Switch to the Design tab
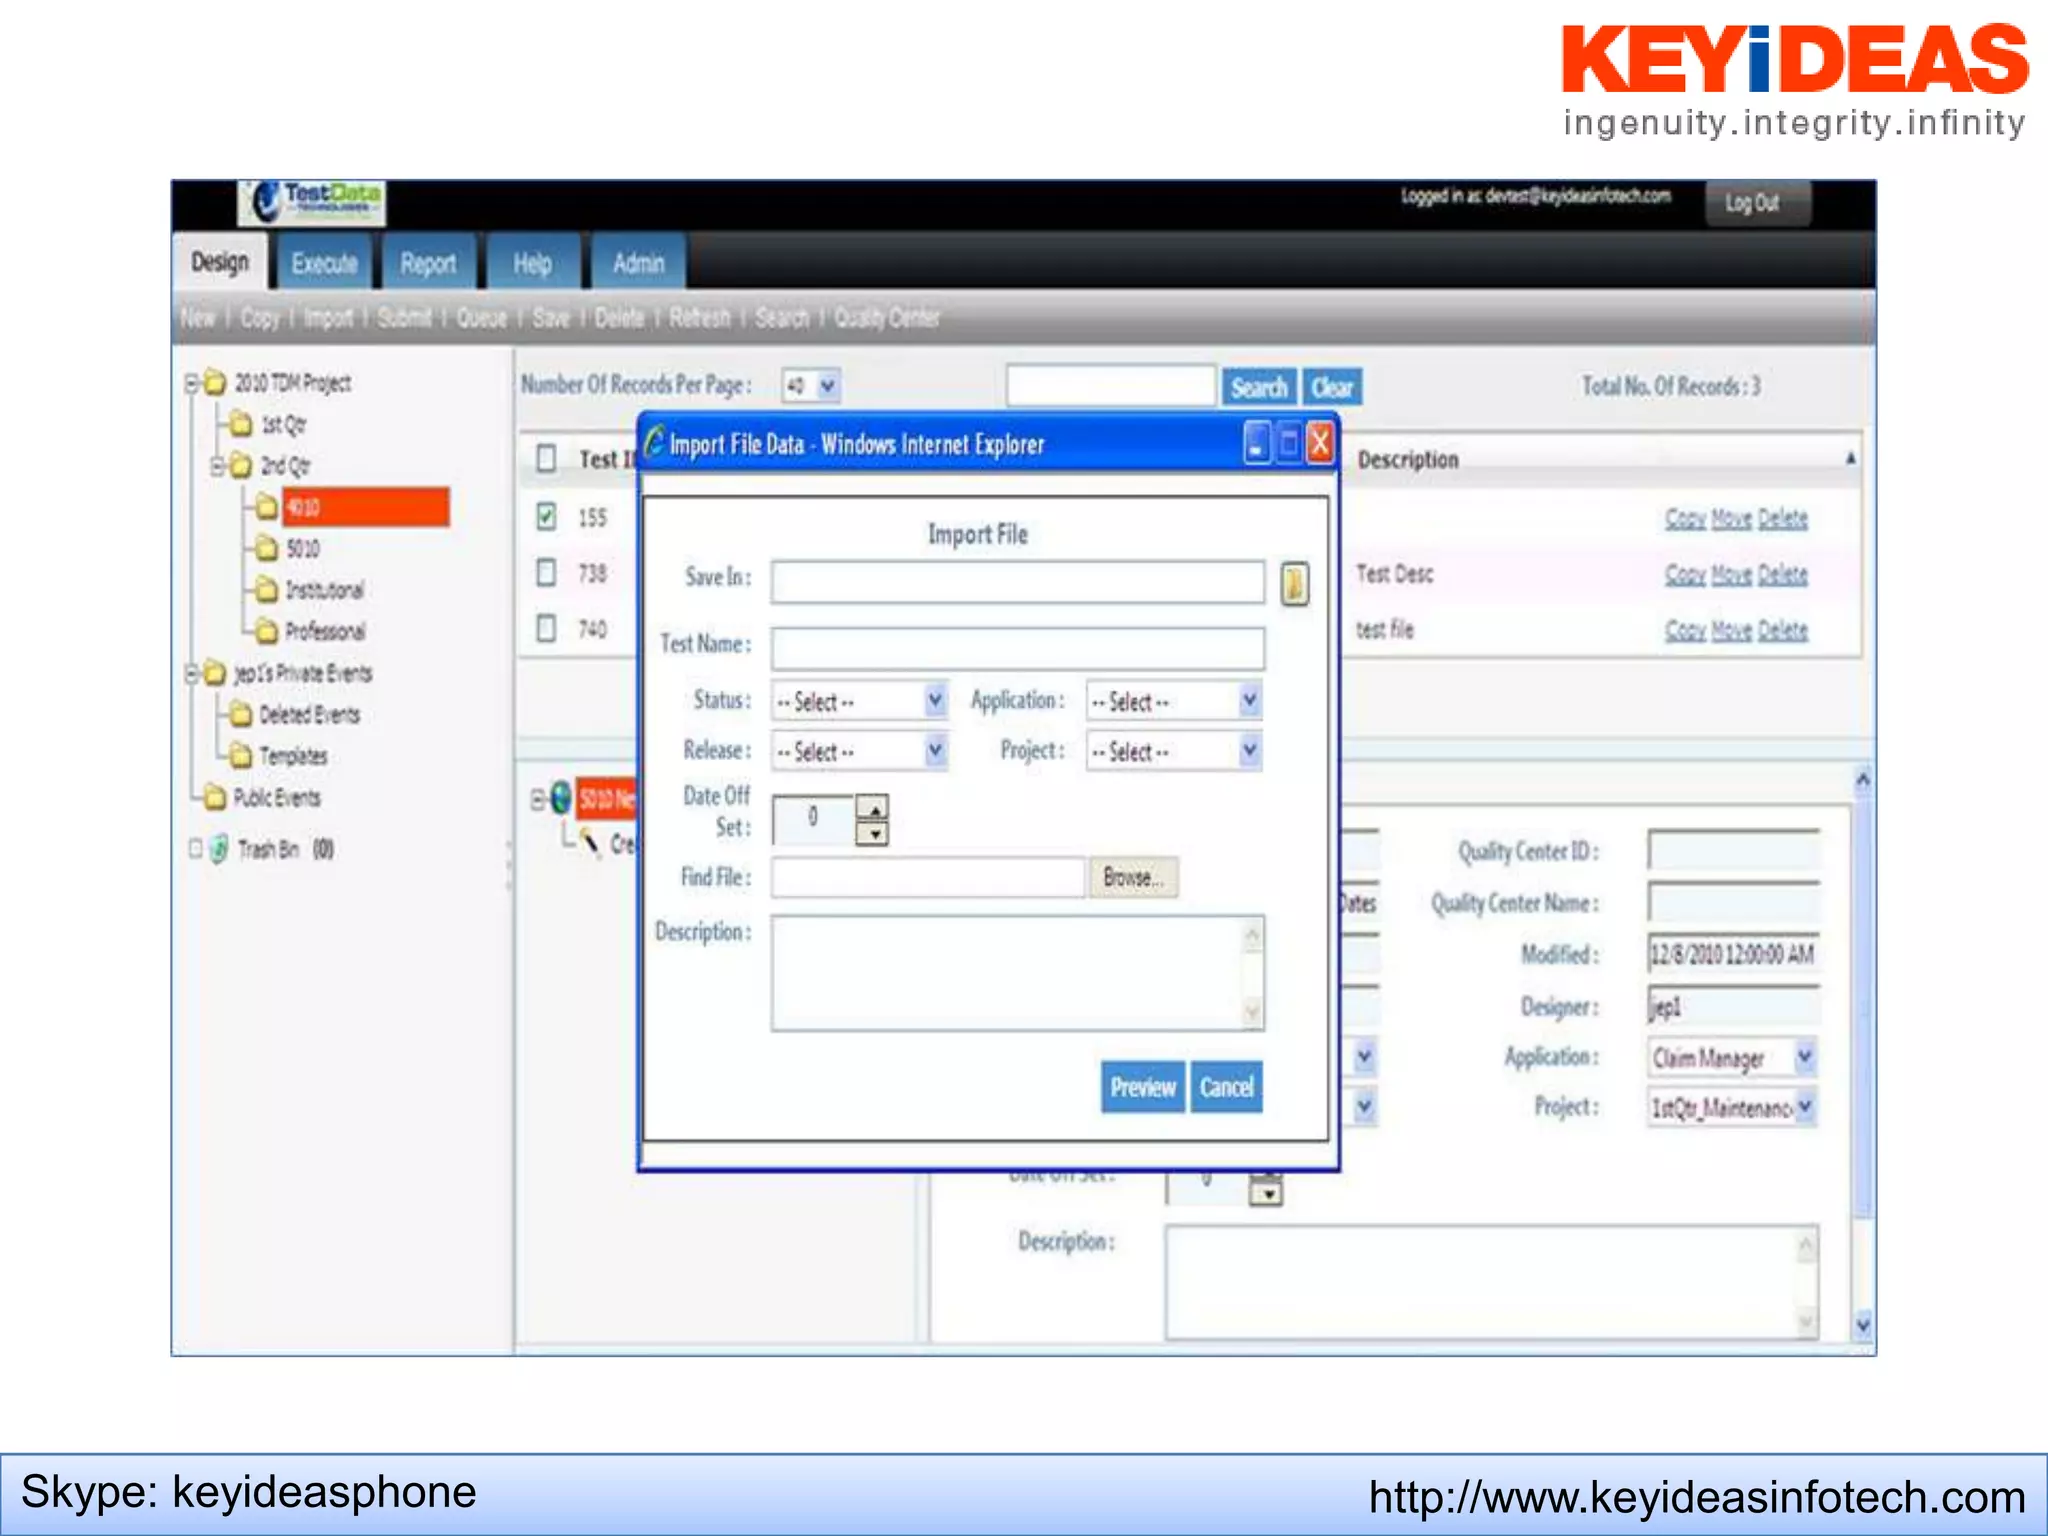2048x1536 pixels. coord(220,262)
